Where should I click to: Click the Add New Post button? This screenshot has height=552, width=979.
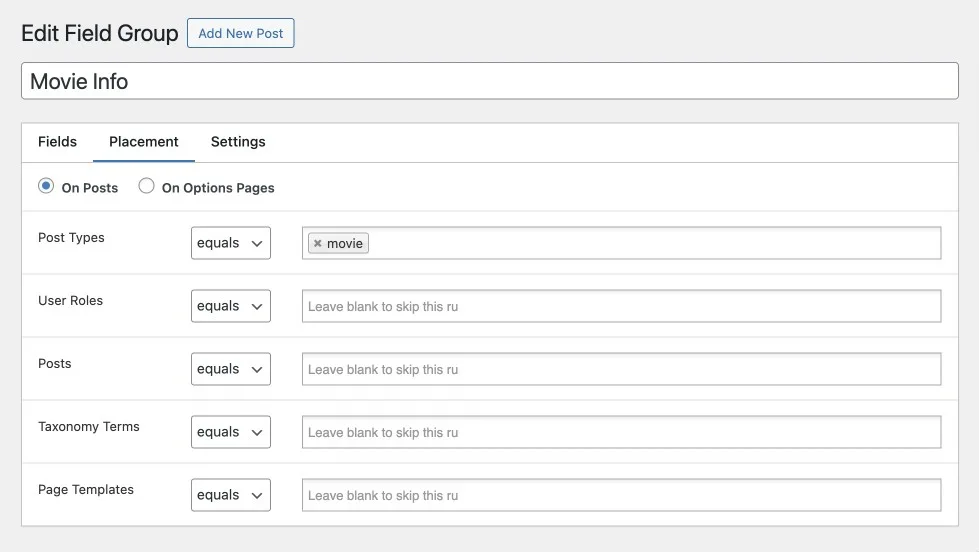click(240, 33)
